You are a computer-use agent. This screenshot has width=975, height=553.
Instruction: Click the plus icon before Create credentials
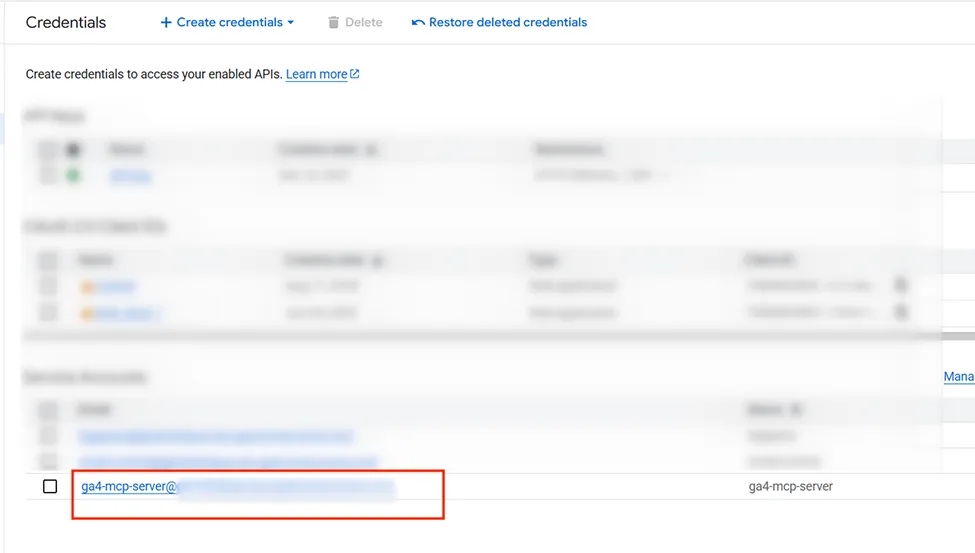pos(166,22)
